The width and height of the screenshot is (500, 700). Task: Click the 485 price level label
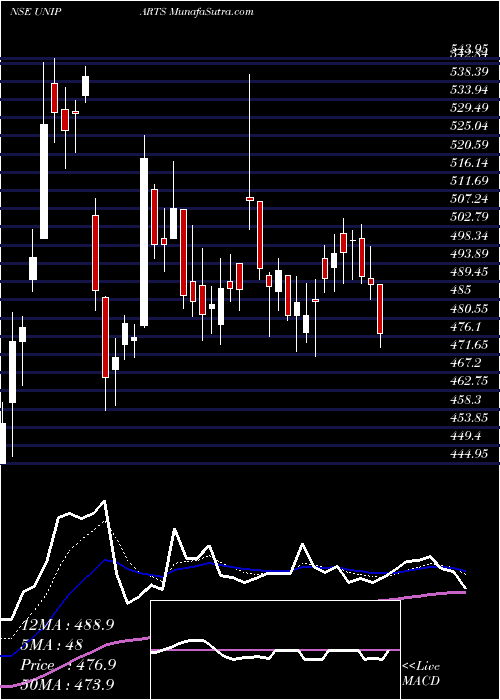[x=461, y=290]
